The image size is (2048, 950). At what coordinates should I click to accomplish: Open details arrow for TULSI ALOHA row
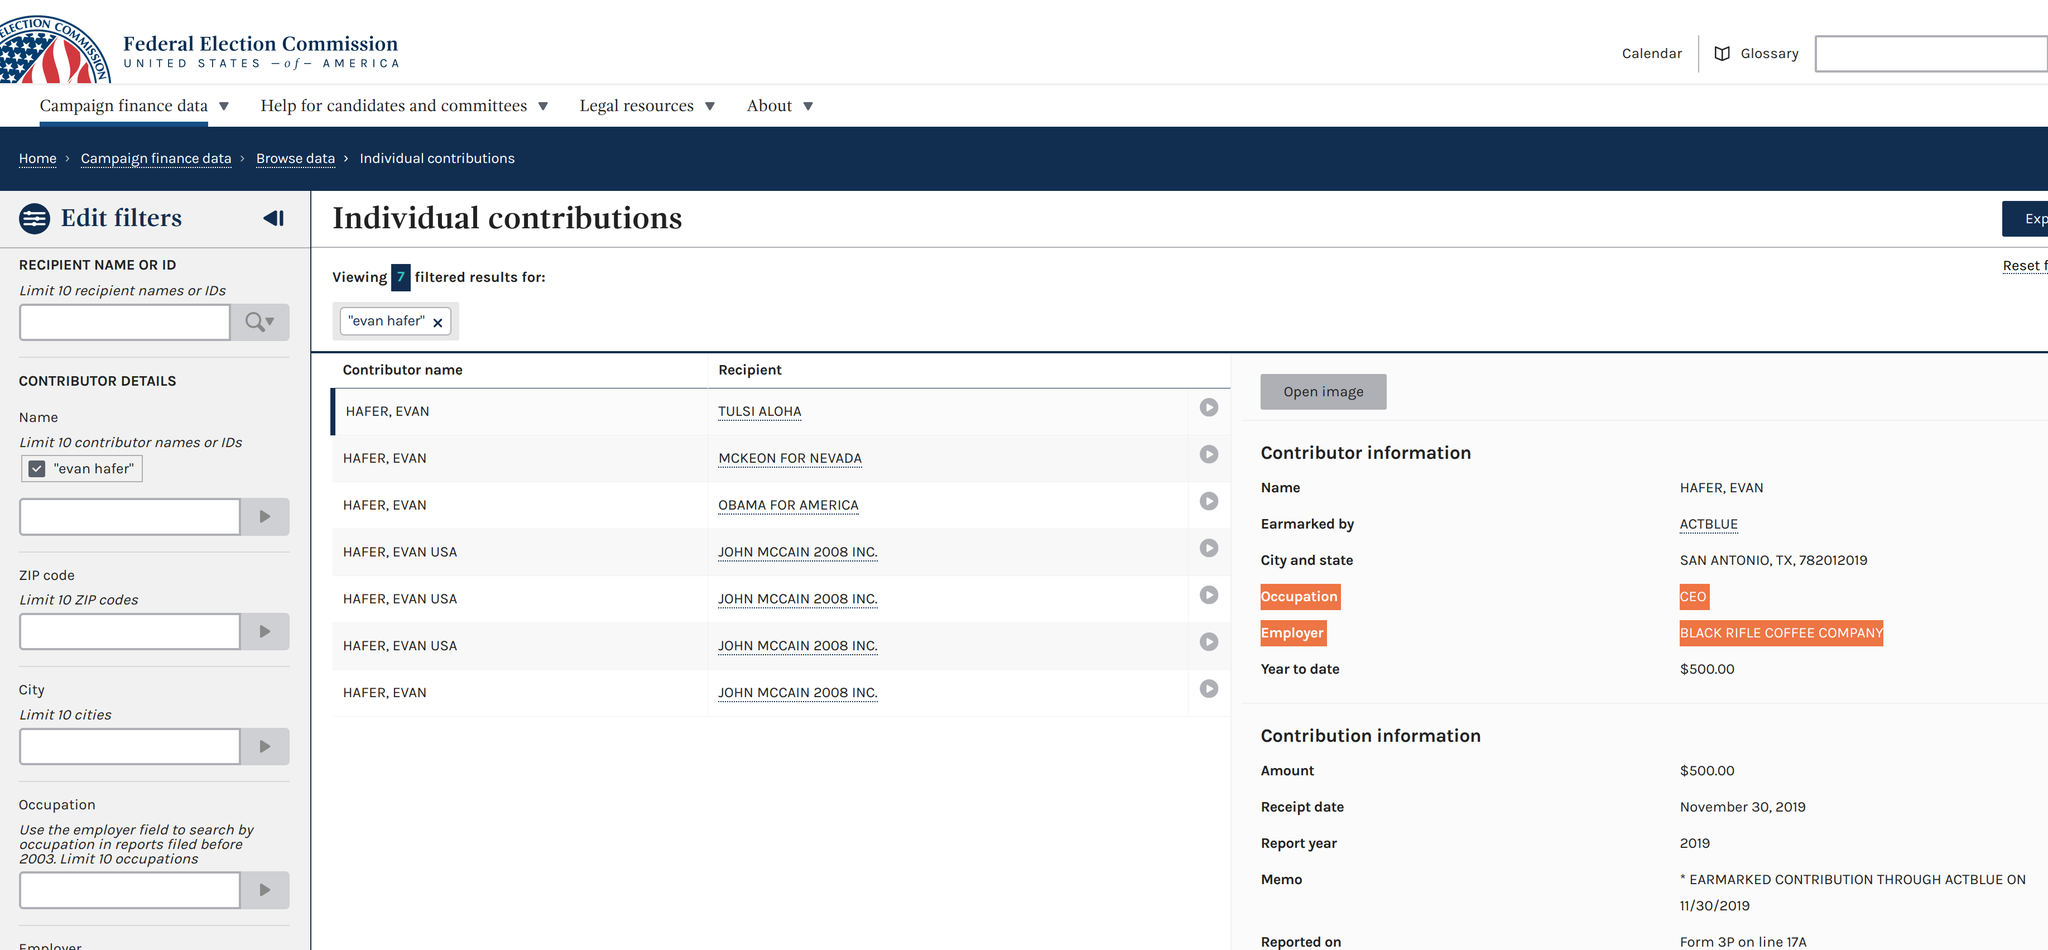[1209, 408]
